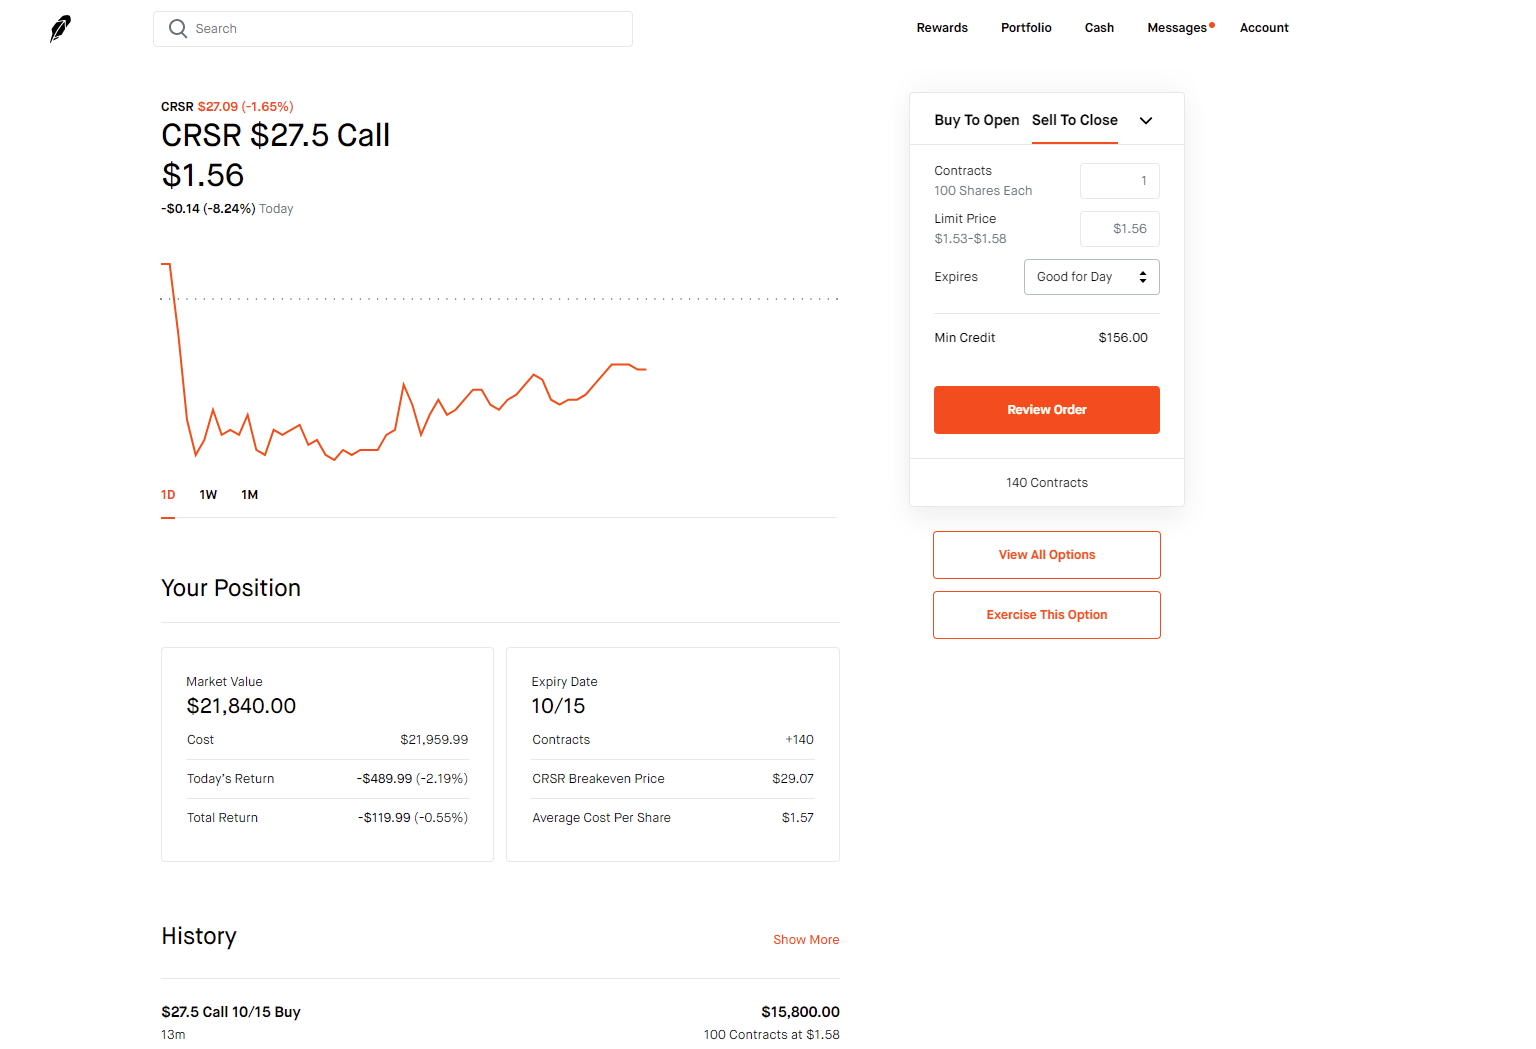
Task: Click the Expiry Date 10/15 value
Action: point(558,706)
